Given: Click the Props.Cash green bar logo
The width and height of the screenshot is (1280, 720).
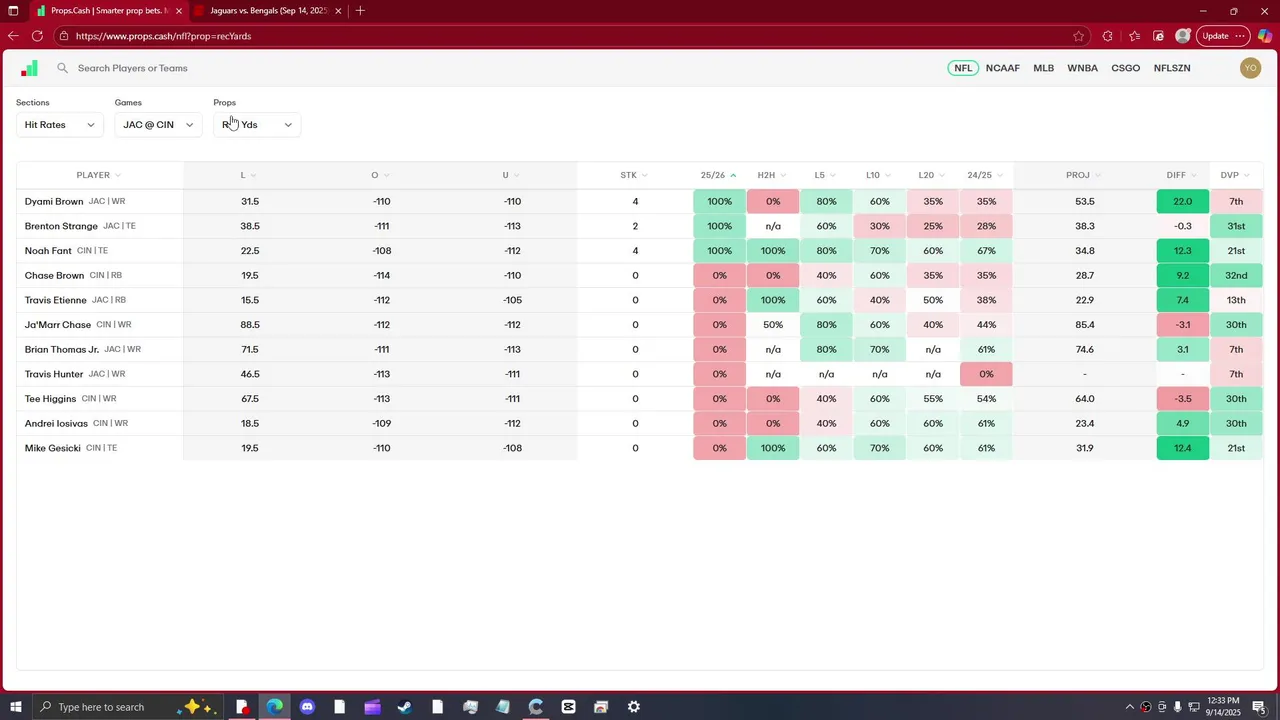Looking at the screenshot, I should tap(29, 68).
